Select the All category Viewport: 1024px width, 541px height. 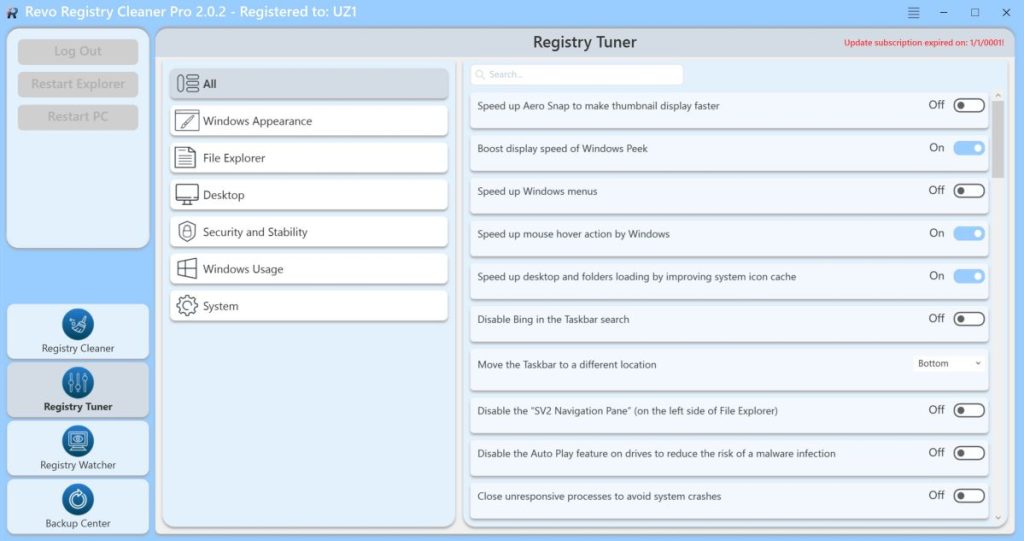click(309, 84)
